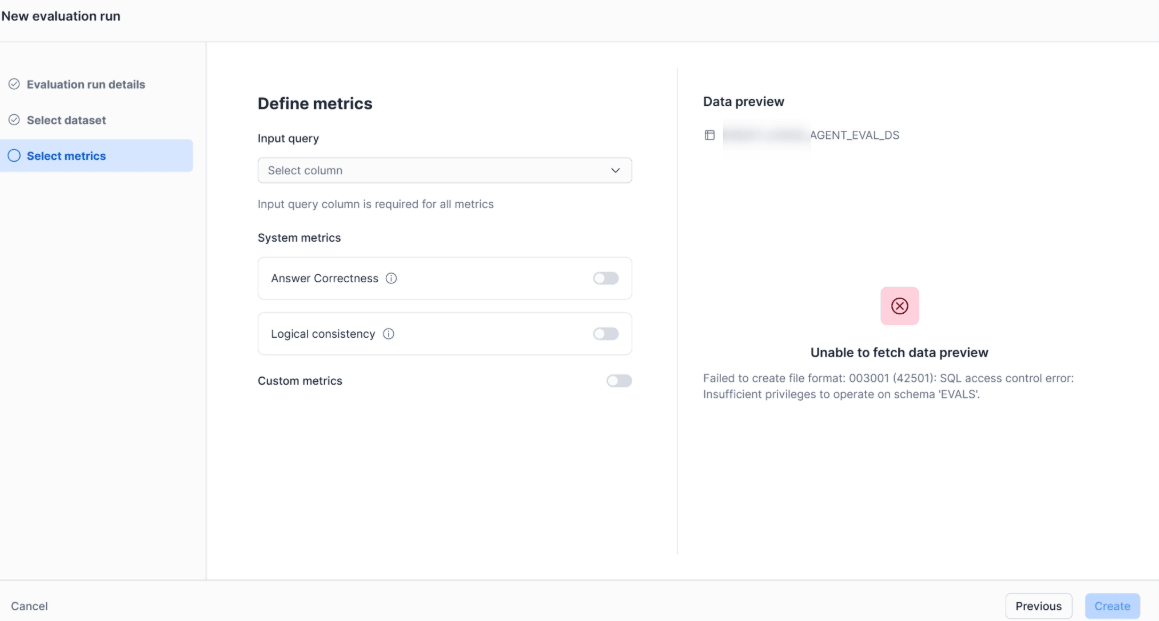Click the Logical consistency info icon
The height and width of the screenshot is (621, 1159).
point(389,334)
